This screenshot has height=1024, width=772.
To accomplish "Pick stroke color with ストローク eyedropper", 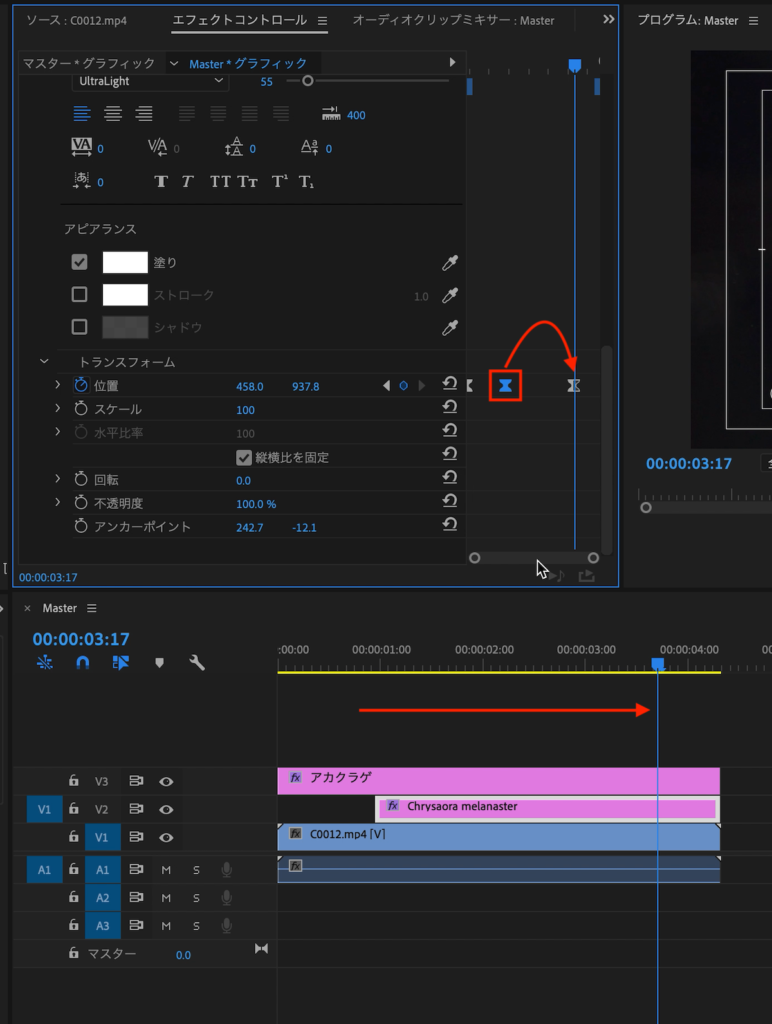I will tap(449, 295).
